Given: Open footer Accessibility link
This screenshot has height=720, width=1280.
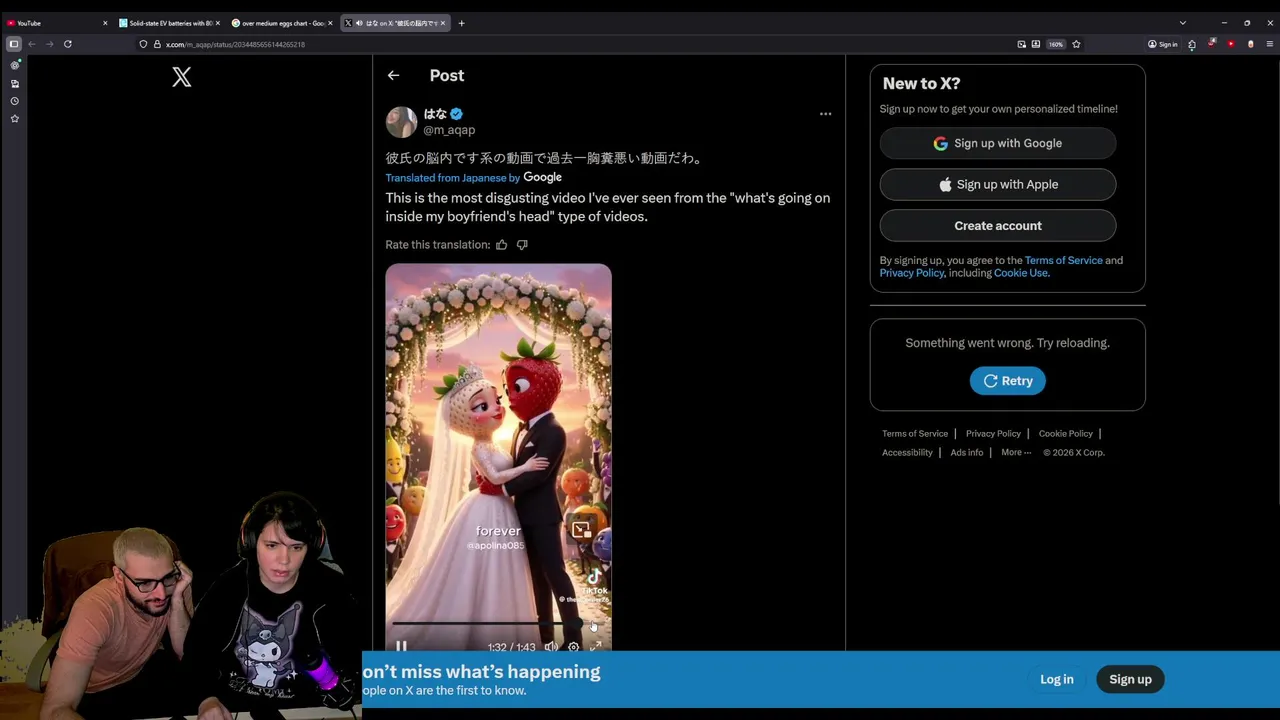Looking at the screenshot, I should click(x=907, y=453).
